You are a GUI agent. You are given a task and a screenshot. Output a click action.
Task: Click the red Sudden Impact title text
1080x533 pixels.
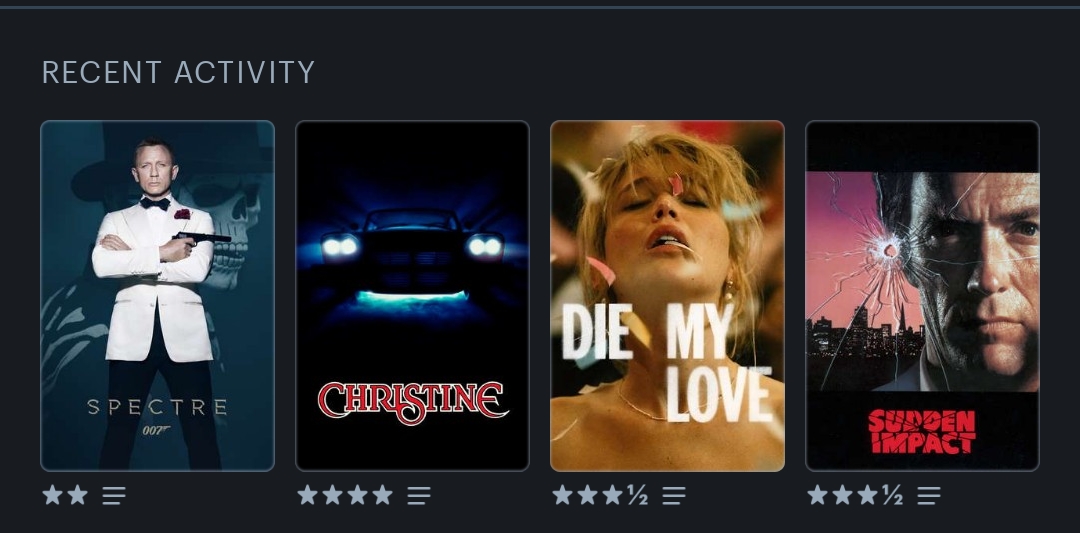click(x=922, y=432)
